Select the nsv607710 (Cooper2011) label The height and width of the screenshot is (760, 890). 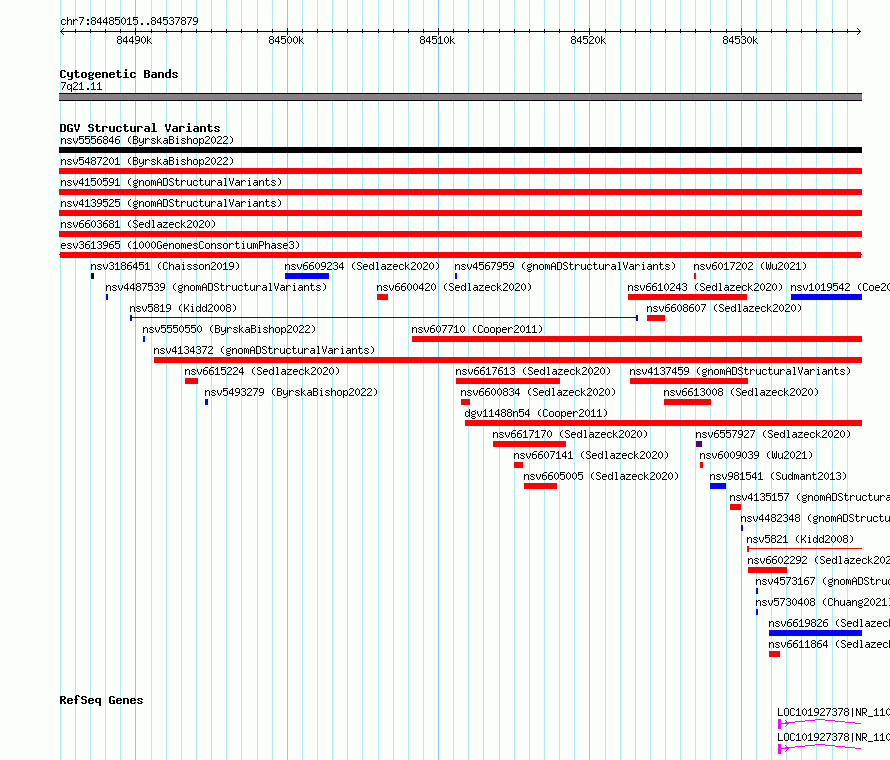pos(477,329)
